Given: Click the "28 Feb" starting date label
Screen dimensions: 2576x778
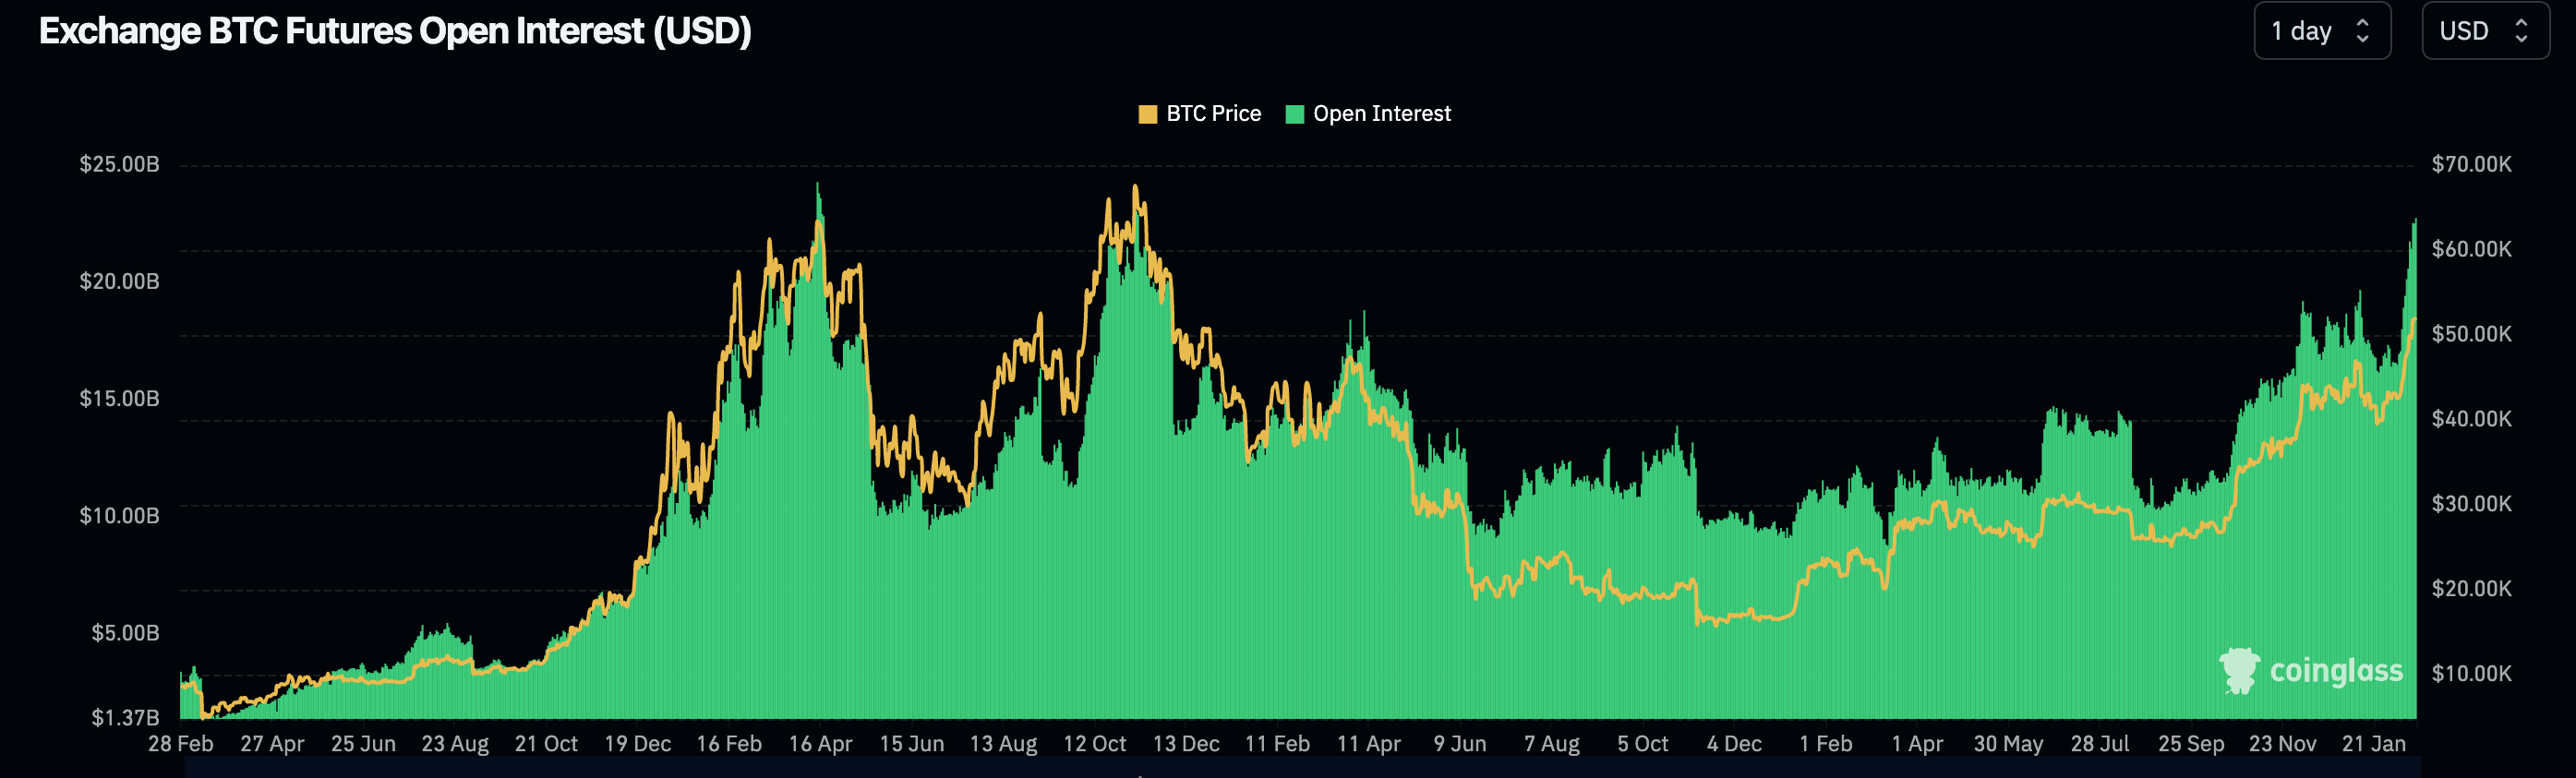Looking at the screenshot, I should coord(181,744).
